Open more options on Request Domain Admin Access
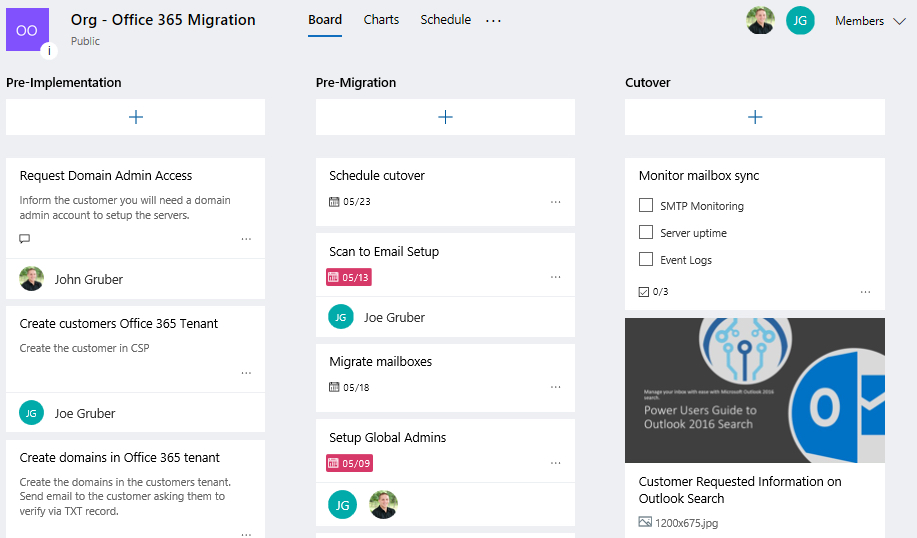 246,239
